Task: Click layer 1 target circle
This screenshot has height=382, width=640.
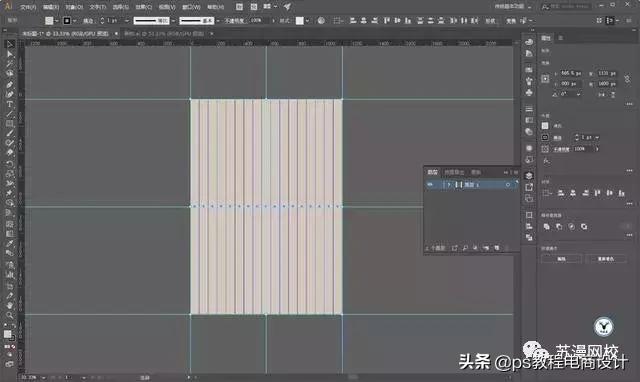Action: click(x=508, y=184)
